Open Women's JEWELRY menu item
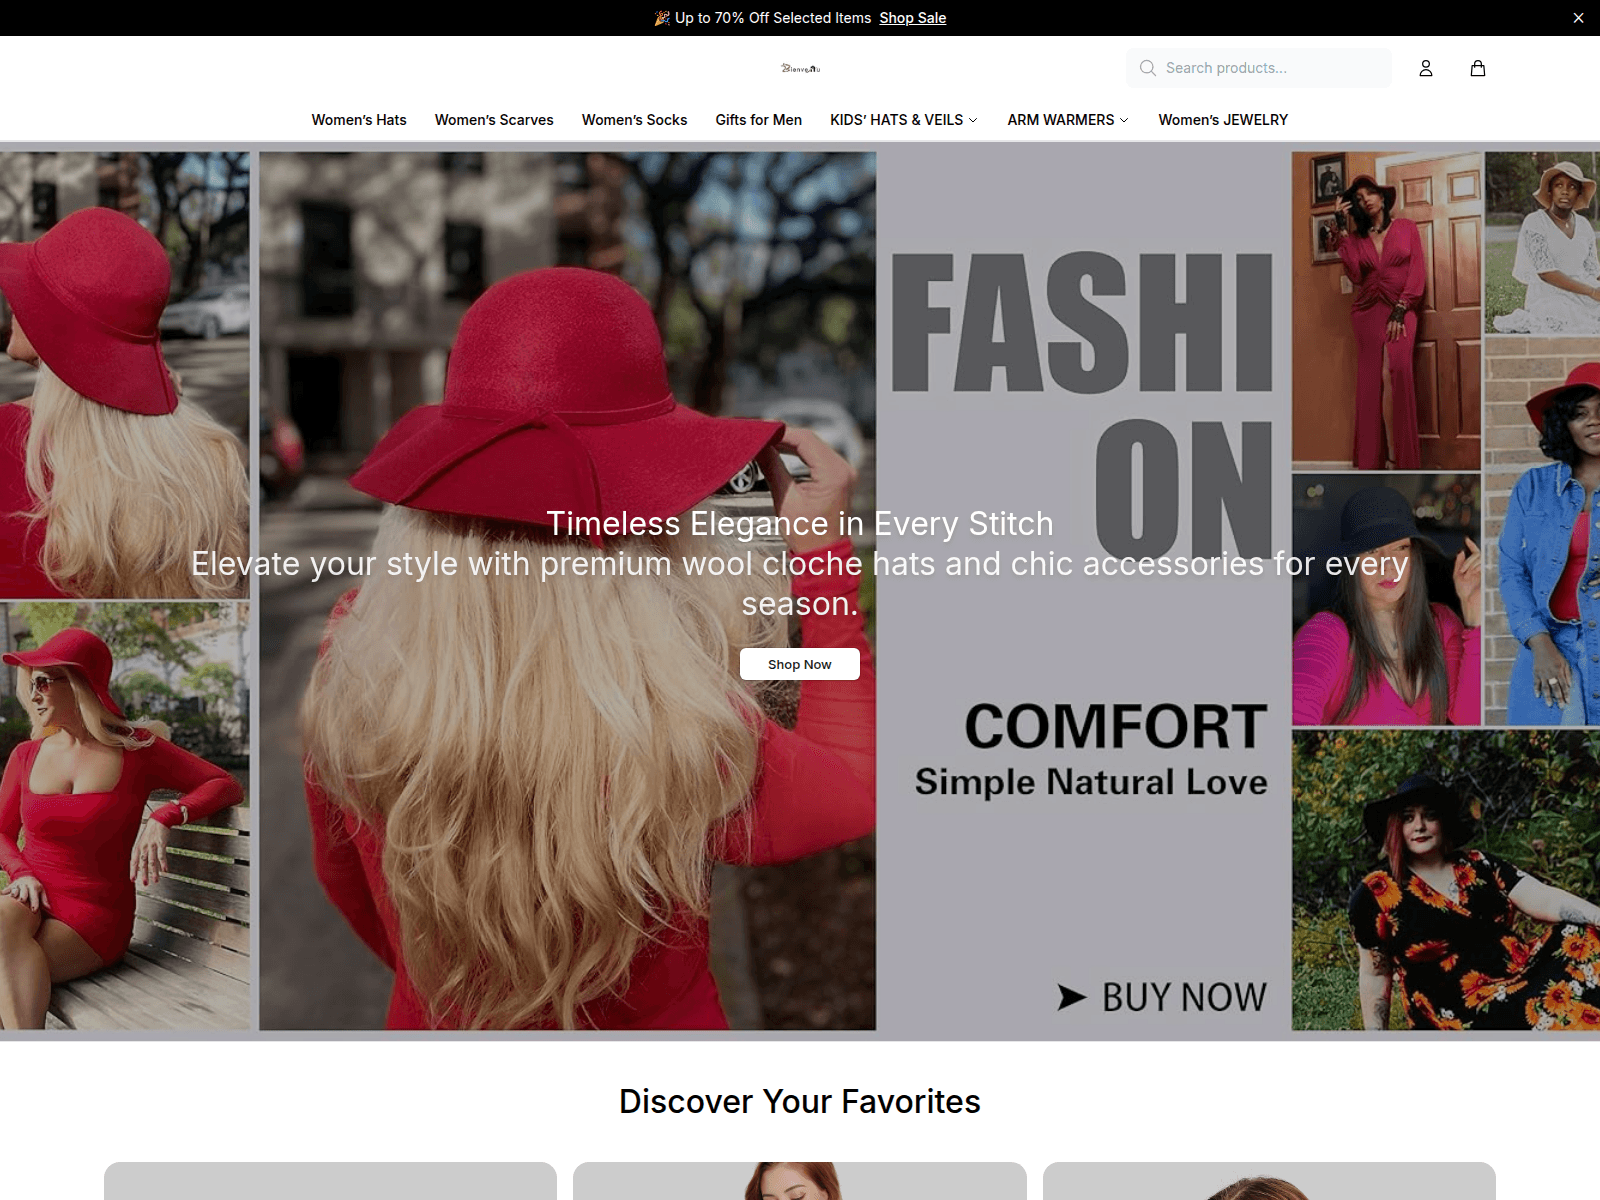The width and height of the screenshot is (1600, 1200). pos(1223,120)
